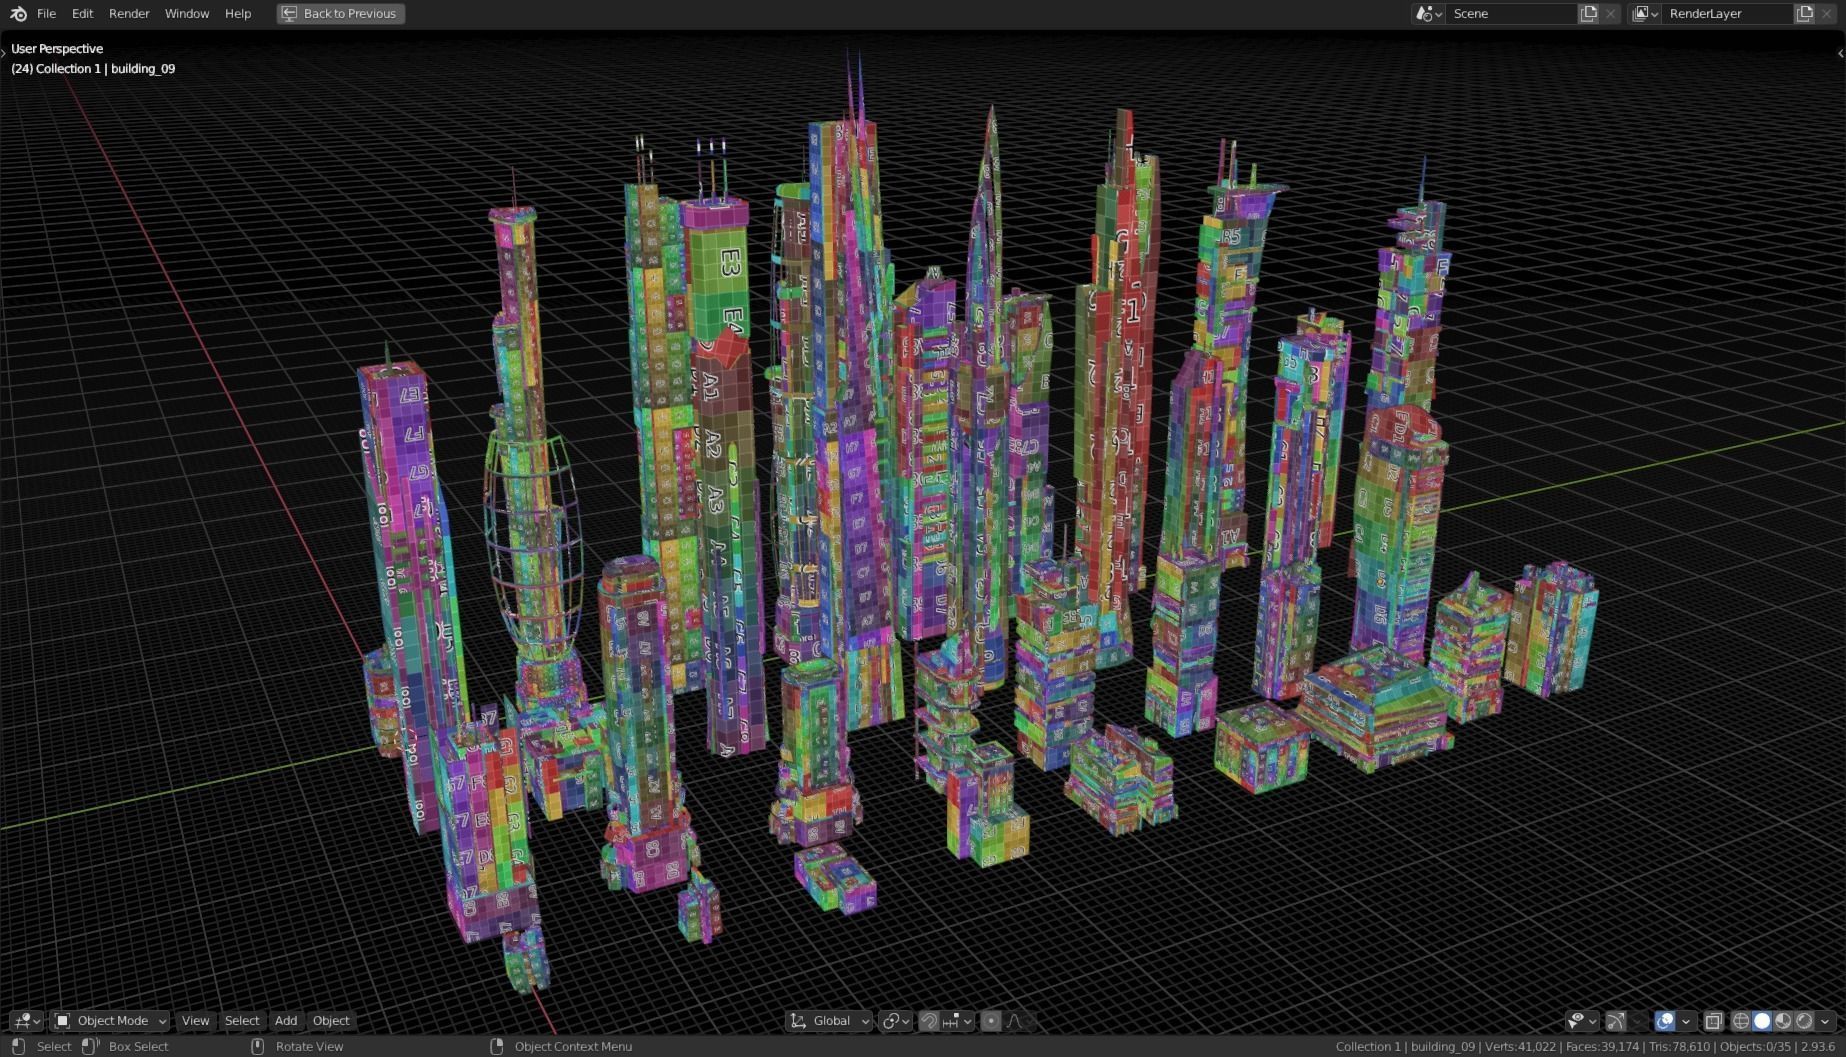Edit the Scene name field
Image resolution: width=1846 pixels, height=1057 pixels.
click(1511, 14)
